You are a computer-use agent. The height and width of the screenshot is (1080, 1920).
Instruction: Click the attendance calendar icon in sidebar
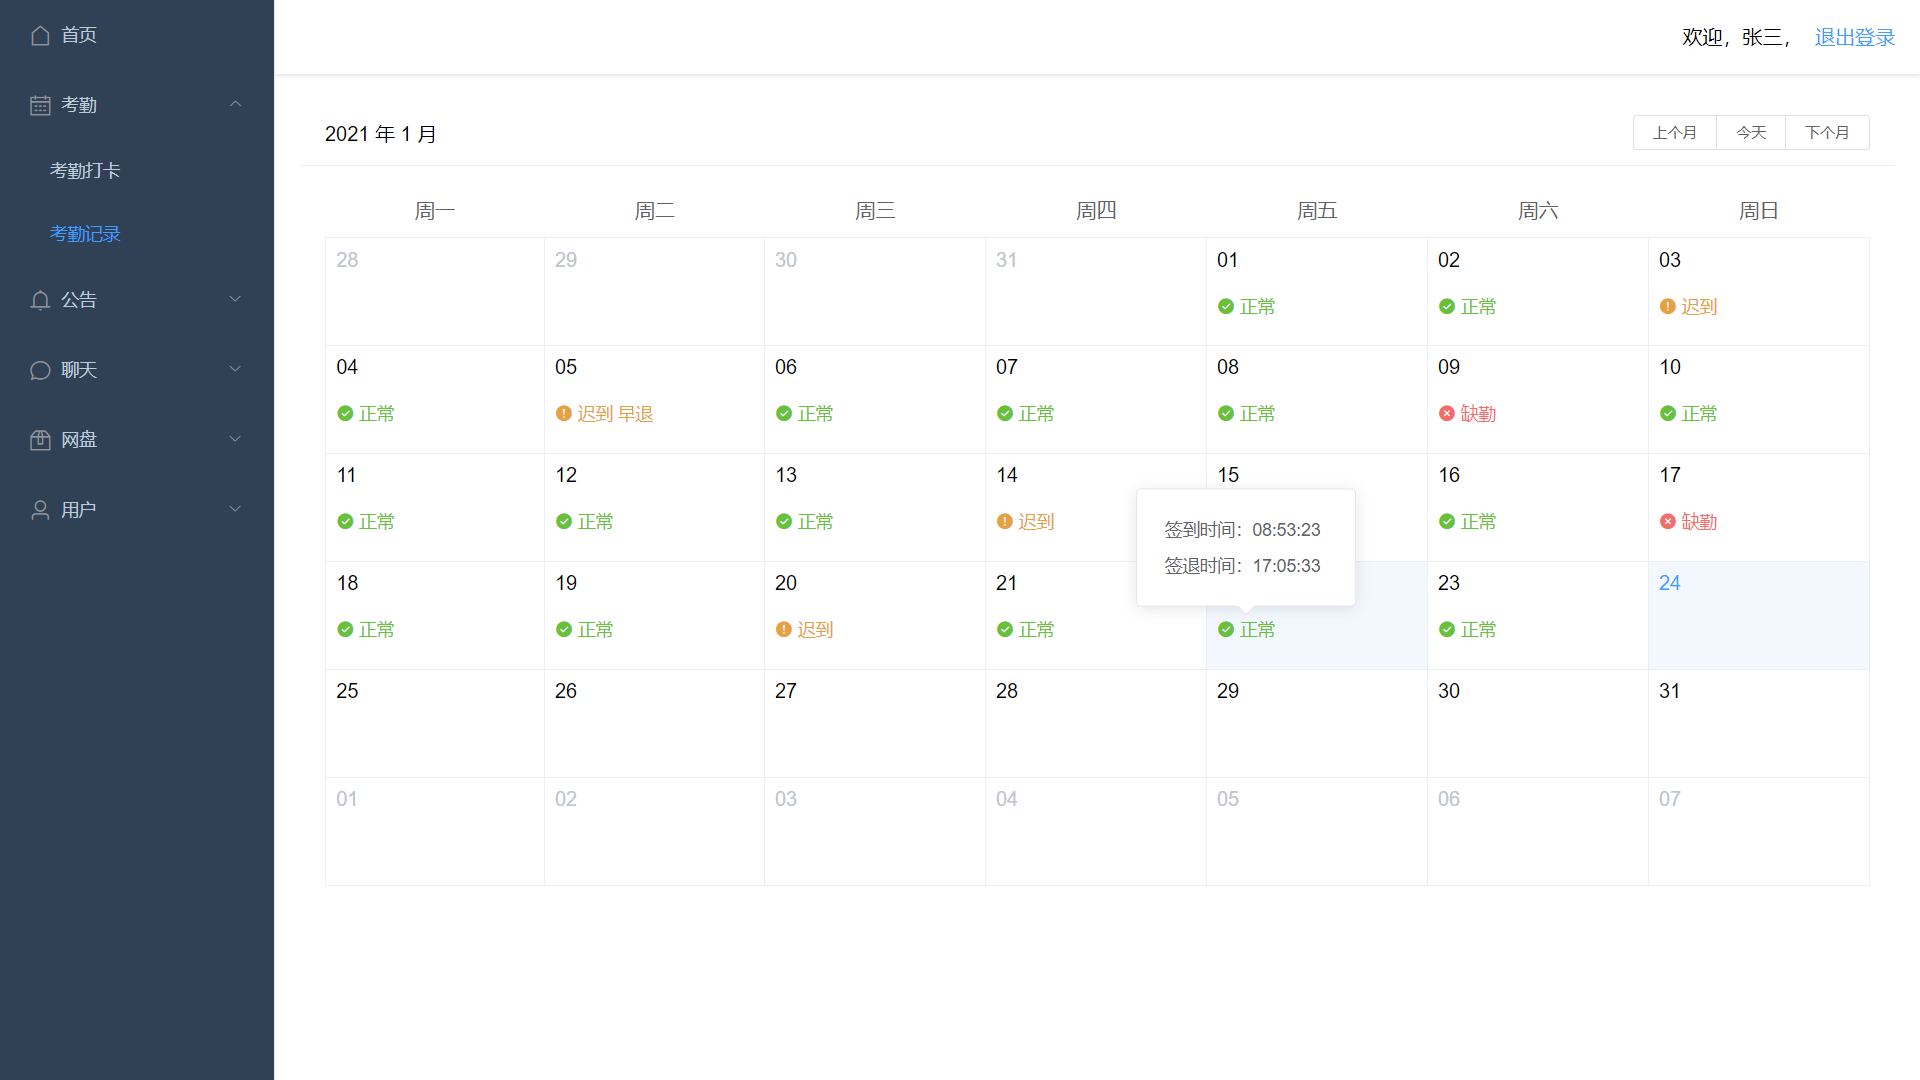tap(40, 105)
